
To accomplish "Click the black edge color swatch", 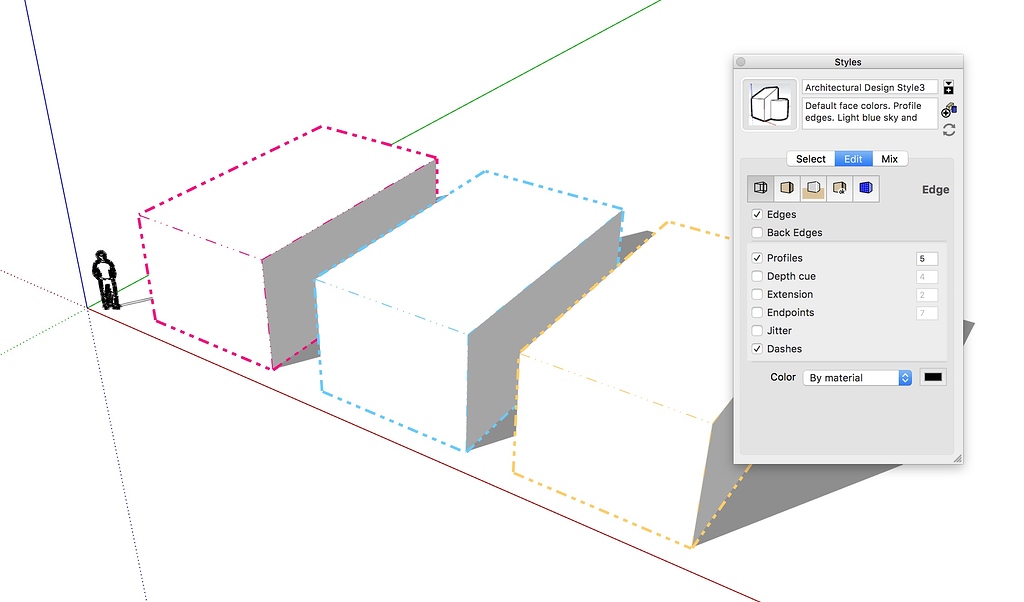I will 932,377.
